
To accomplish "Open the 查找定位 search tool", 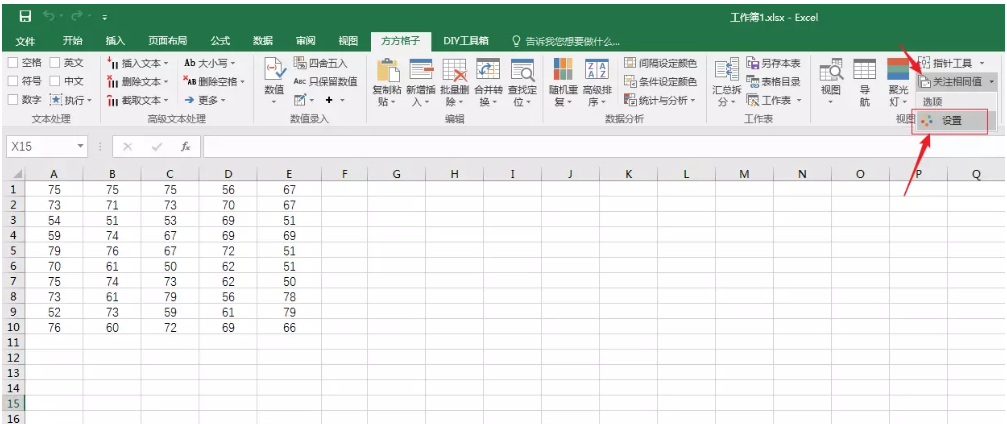I will tap(521, 71).
